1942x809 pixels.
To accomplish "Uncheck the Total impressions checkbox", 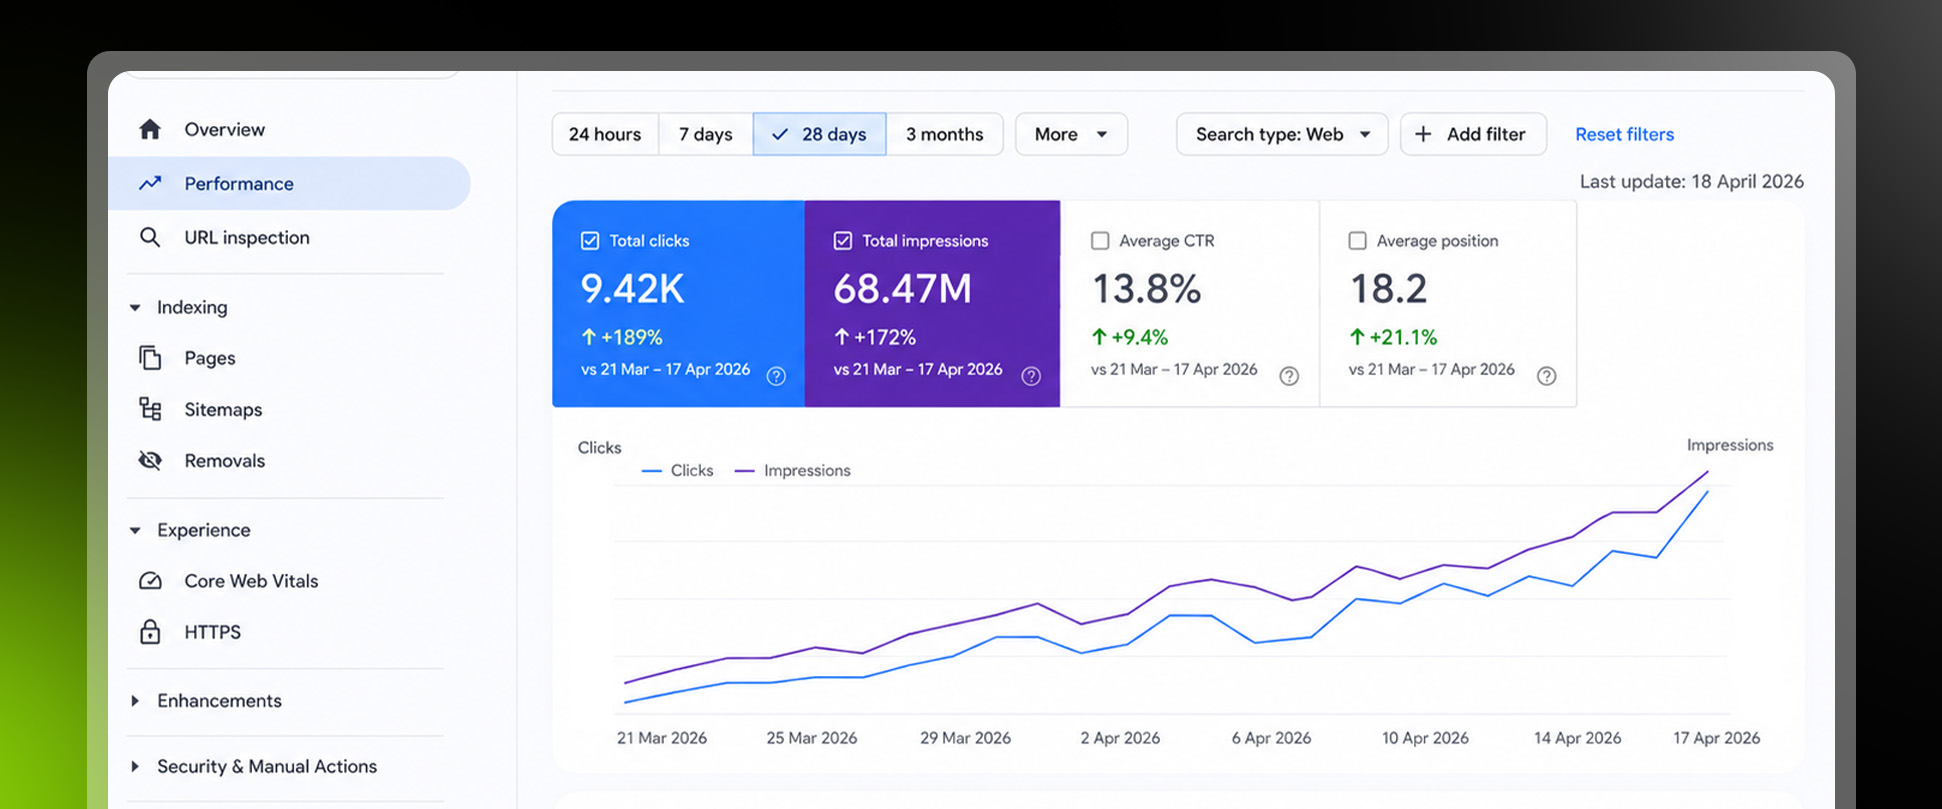I will pyautogui.click(x=843, y=241).
